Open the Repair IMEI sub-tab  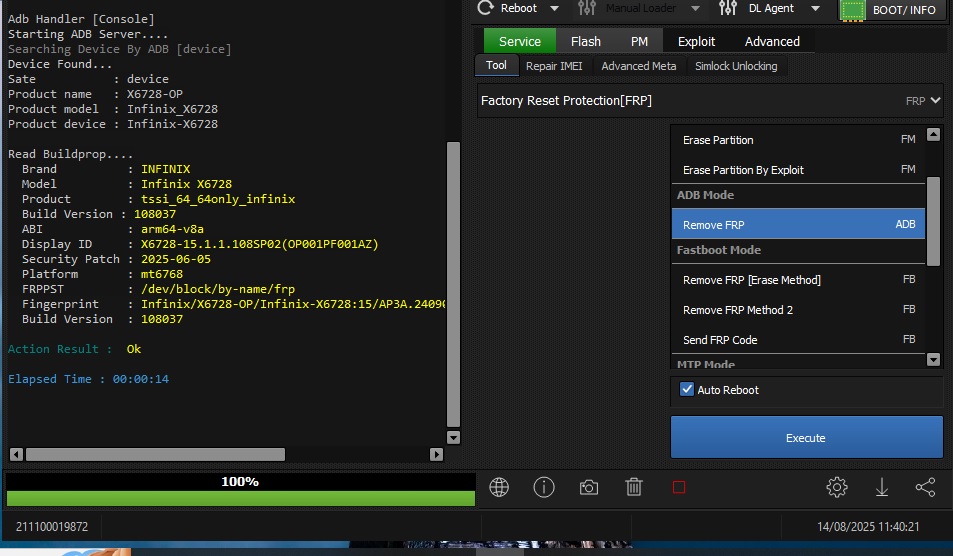(554, 66)
